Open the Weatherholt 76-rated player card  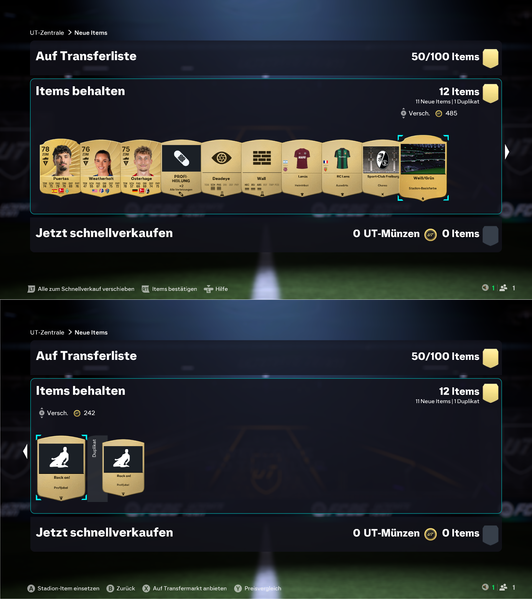100,168
